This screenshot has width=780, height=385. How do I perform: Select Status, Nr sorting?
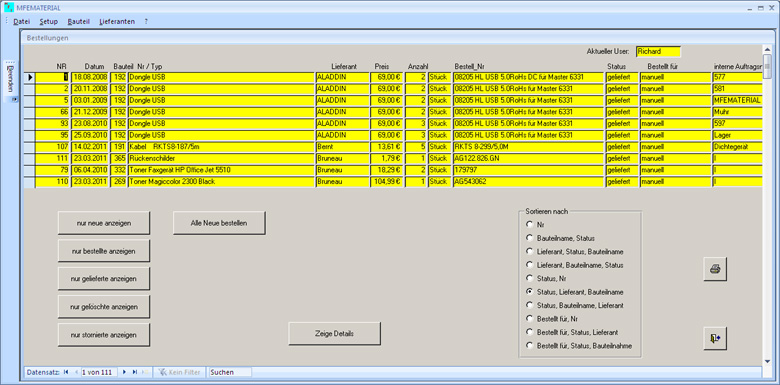[529, 278]
